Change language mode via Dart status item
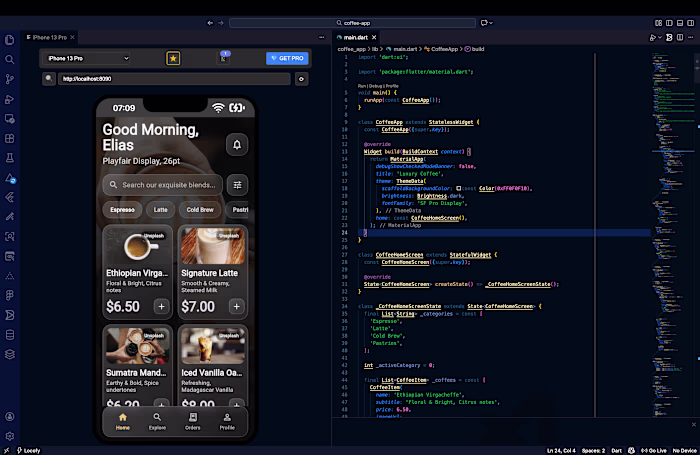 pyautogui.click(x=617, y=451)
